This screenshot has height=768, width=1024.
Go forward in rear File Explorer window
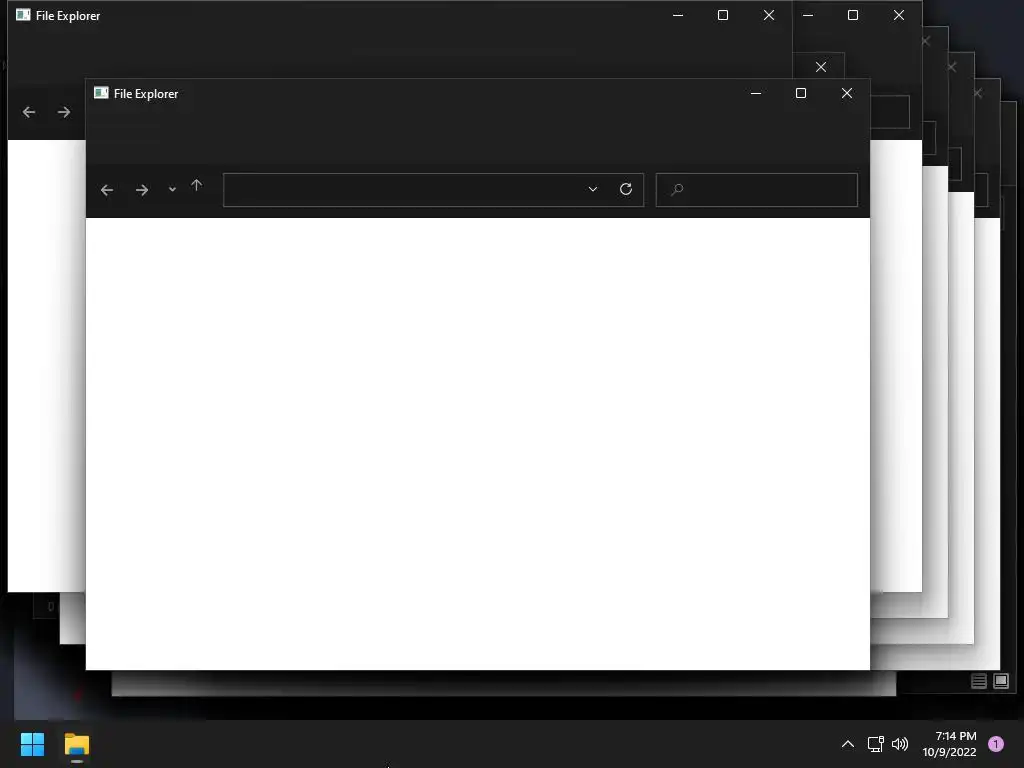coord(63,112)
